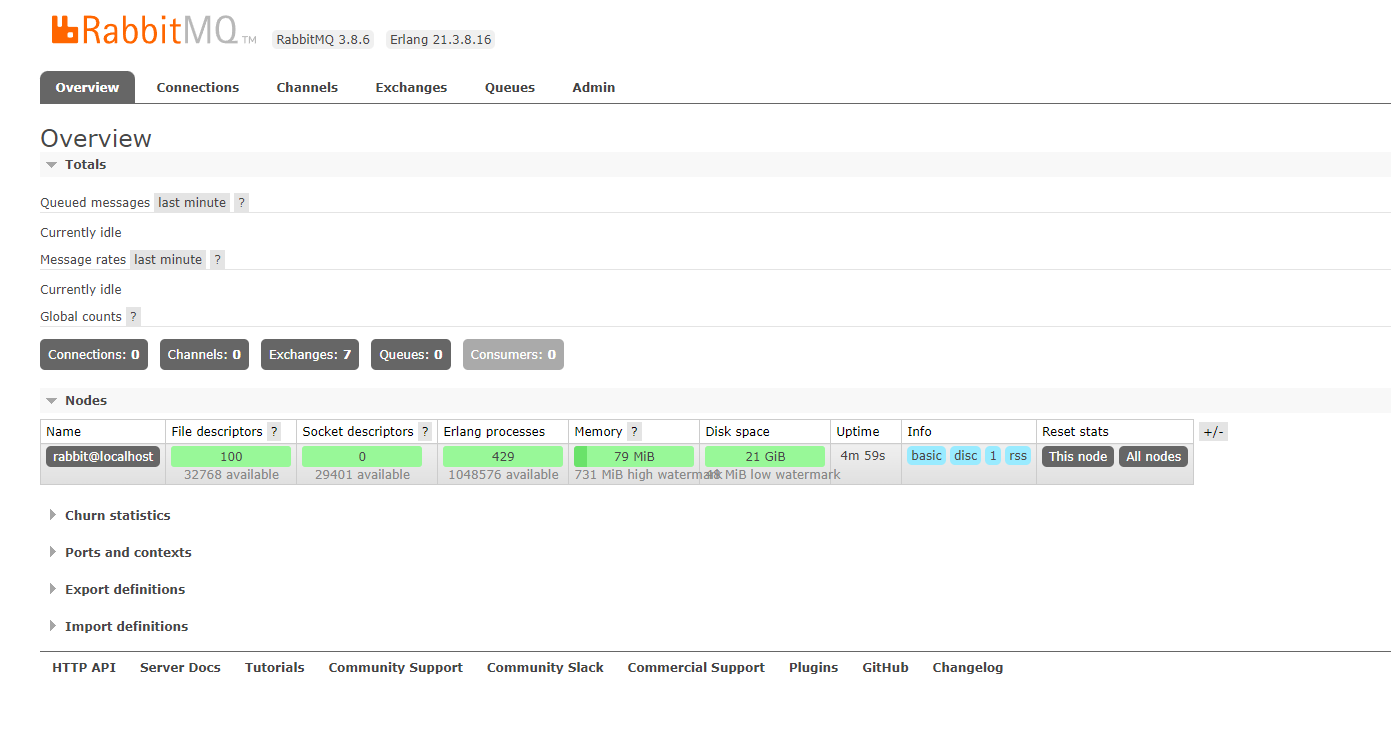
Task: Click the rss info tag
Action: point(1018,455)
